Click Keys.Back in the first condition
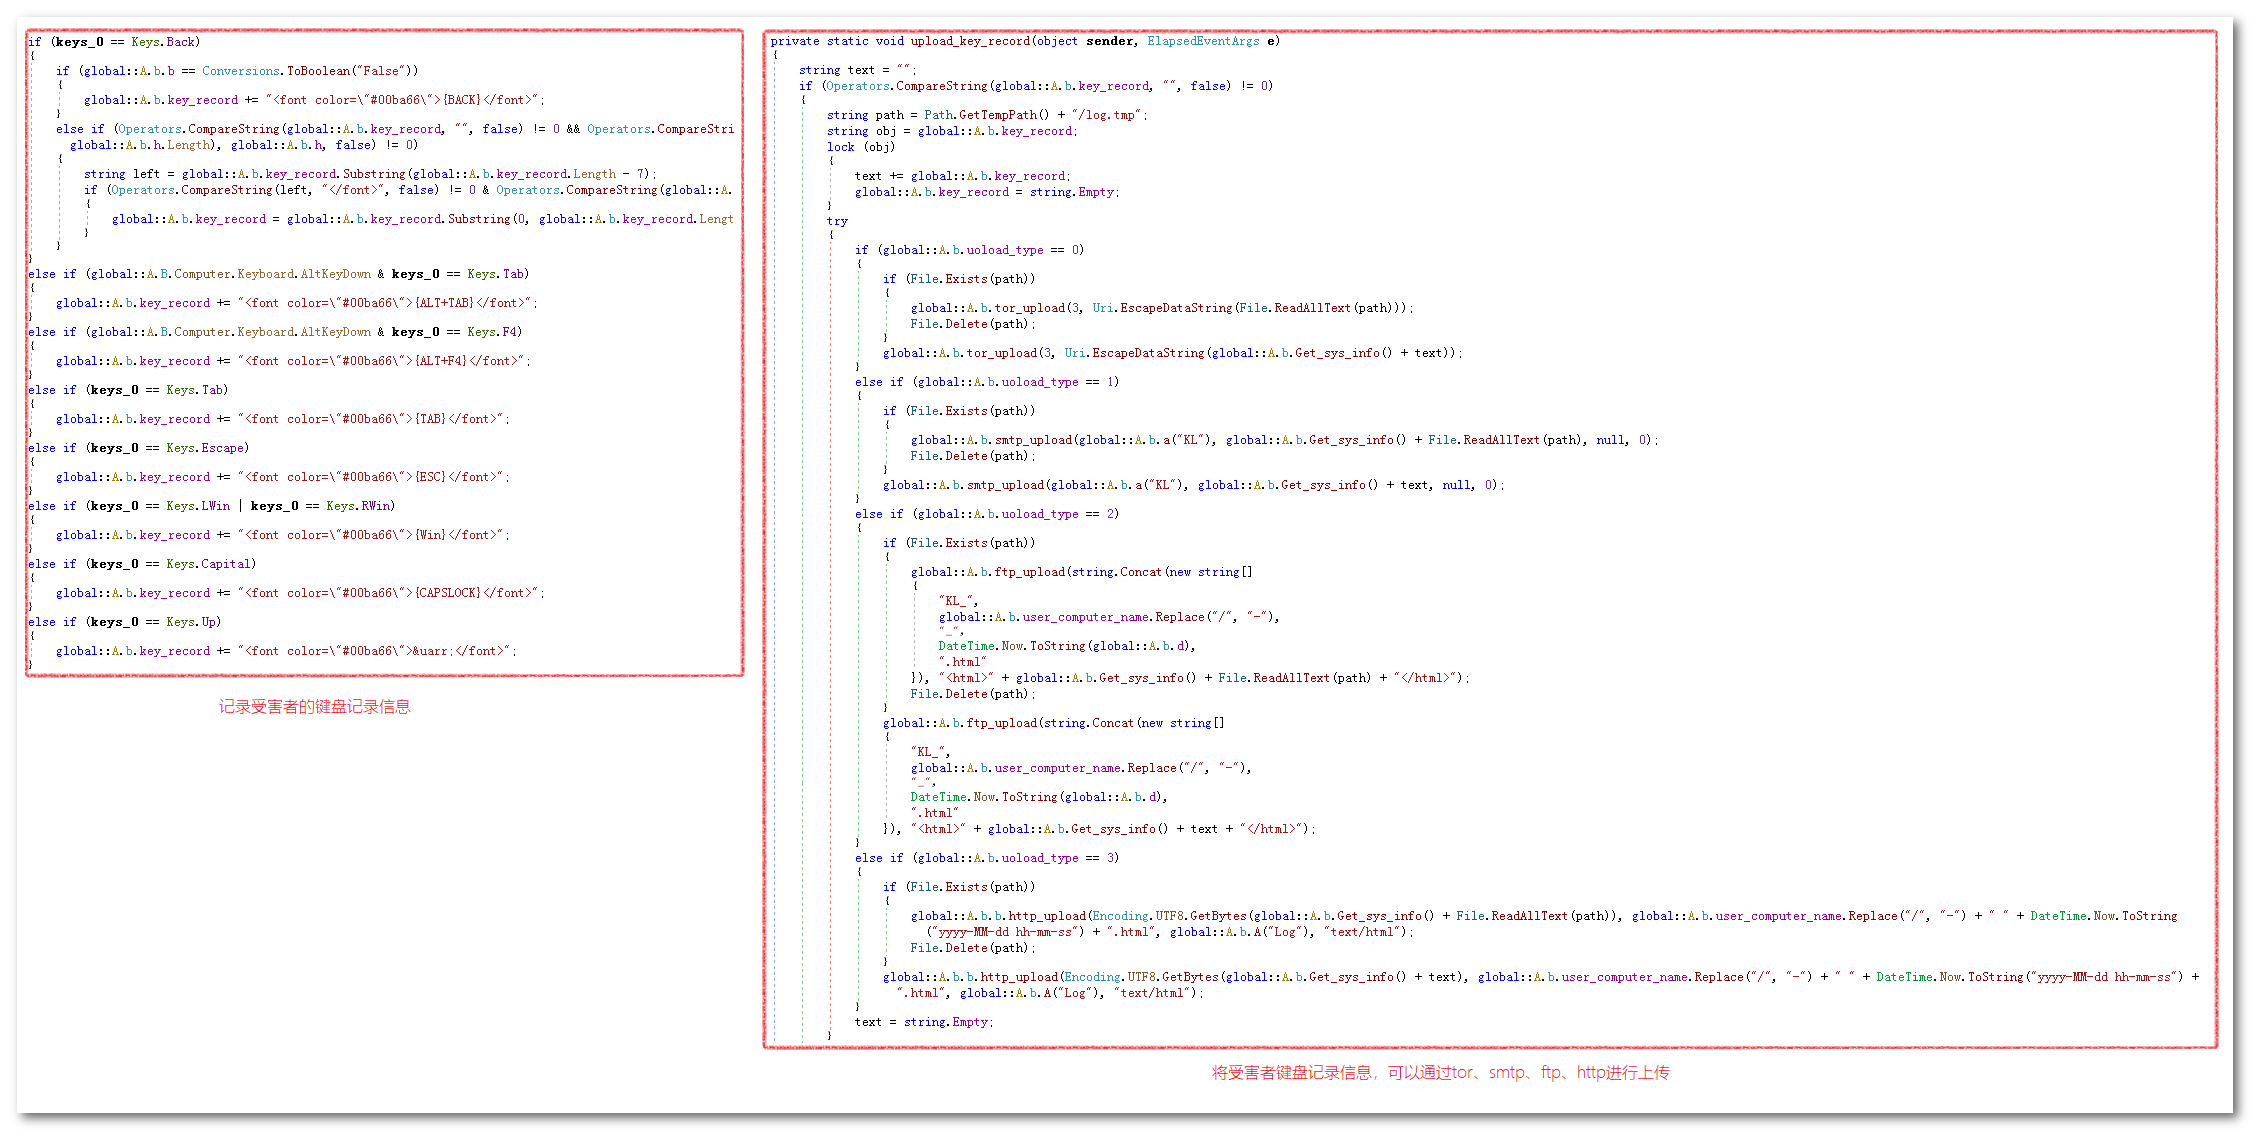The image size is (2251, 1131). click(x=165, y=42)
